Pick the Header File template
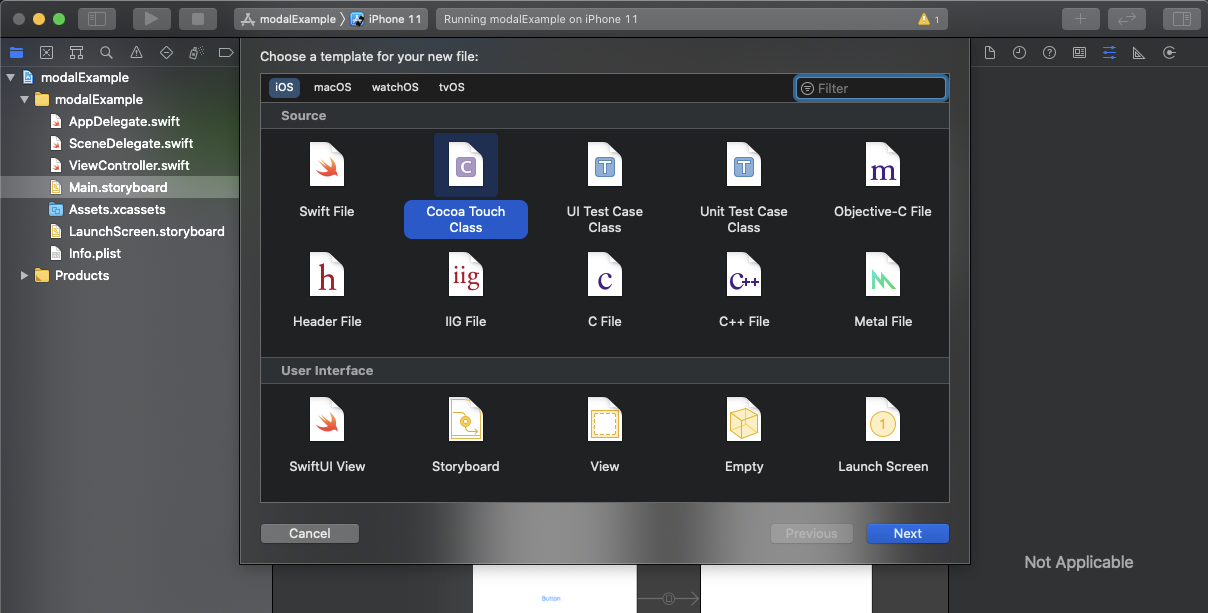 (x=327, y=290)
